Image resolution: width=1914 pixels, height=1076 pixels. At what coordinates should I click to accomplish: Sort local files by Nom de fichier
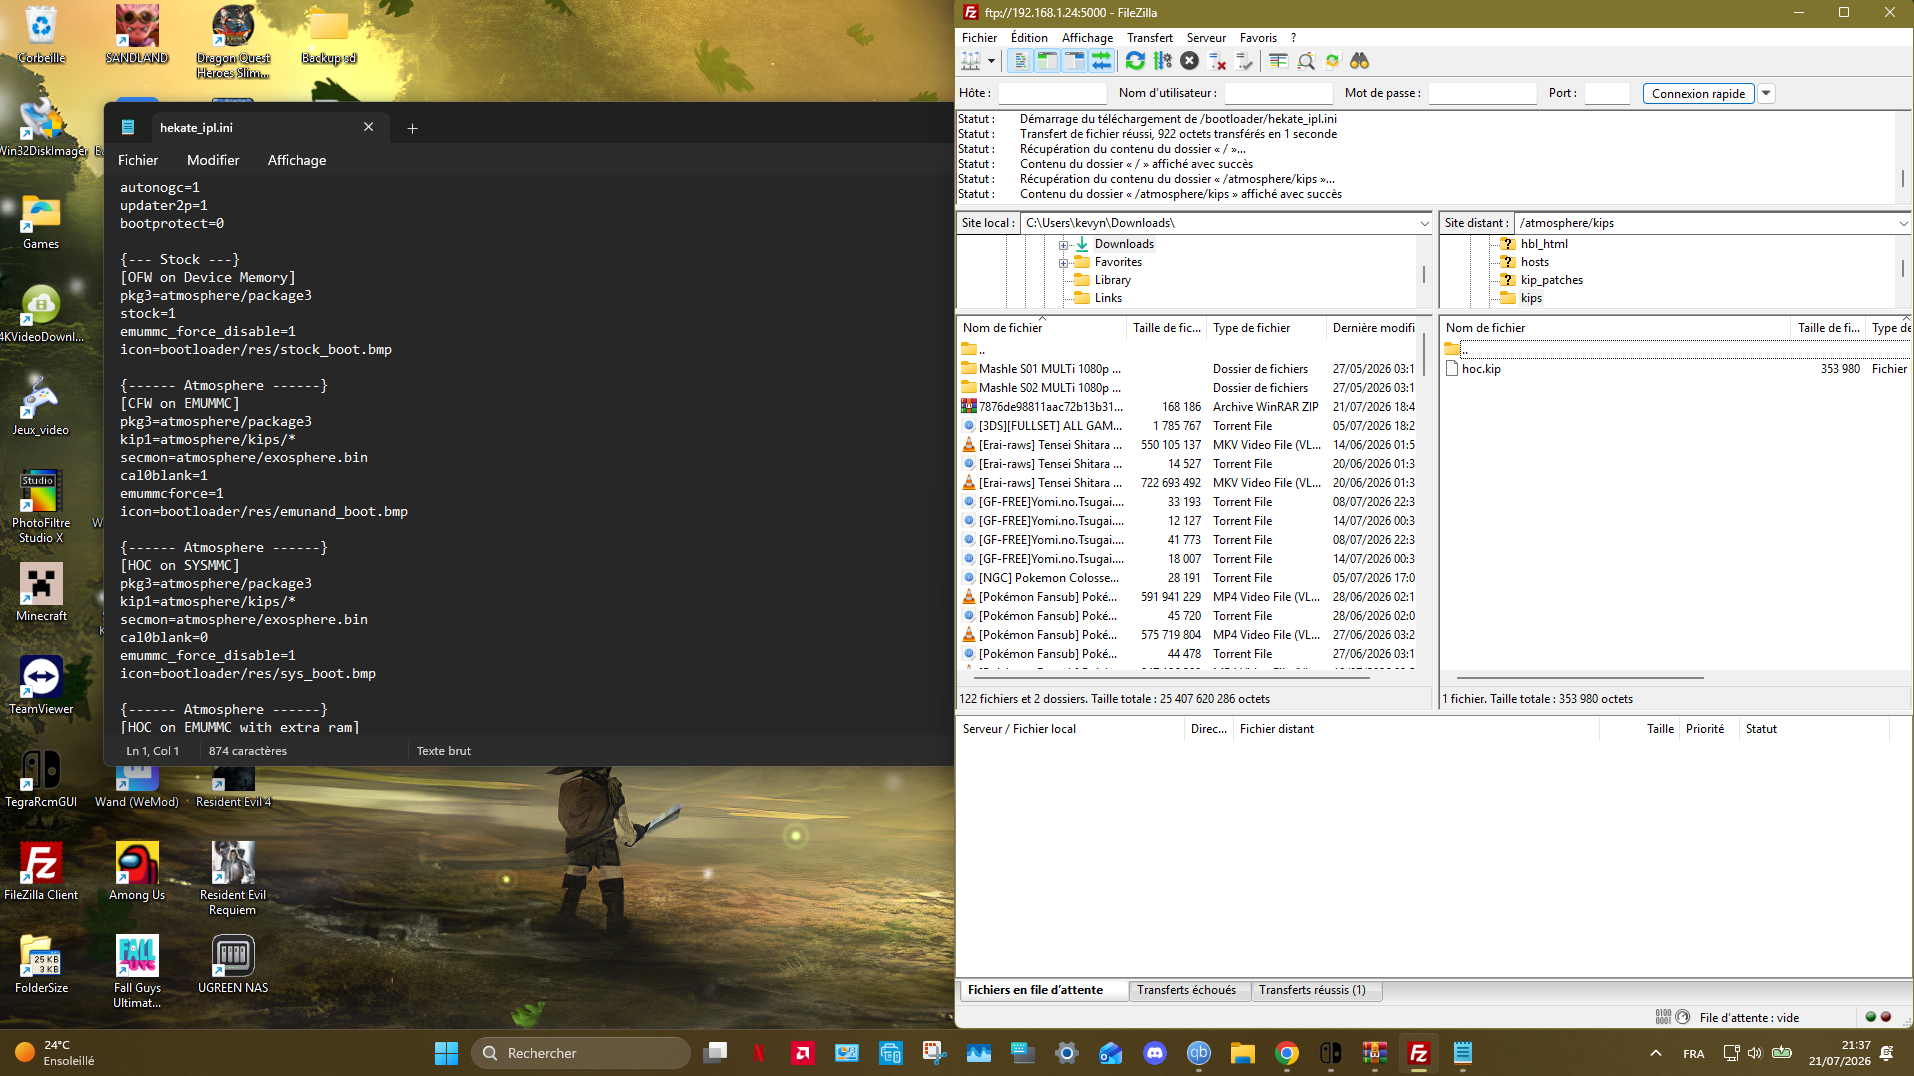tap(1041, 328)
